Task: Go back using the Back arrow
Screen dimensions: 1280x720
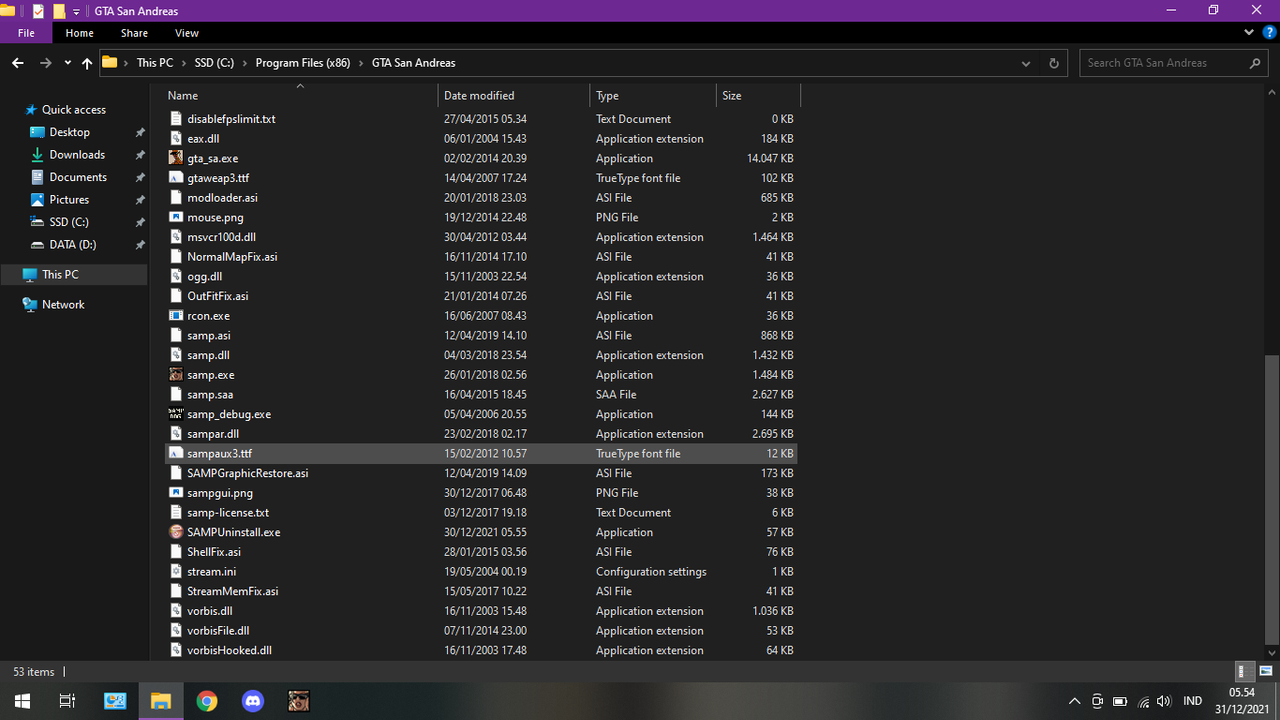Action: point(18,63)
